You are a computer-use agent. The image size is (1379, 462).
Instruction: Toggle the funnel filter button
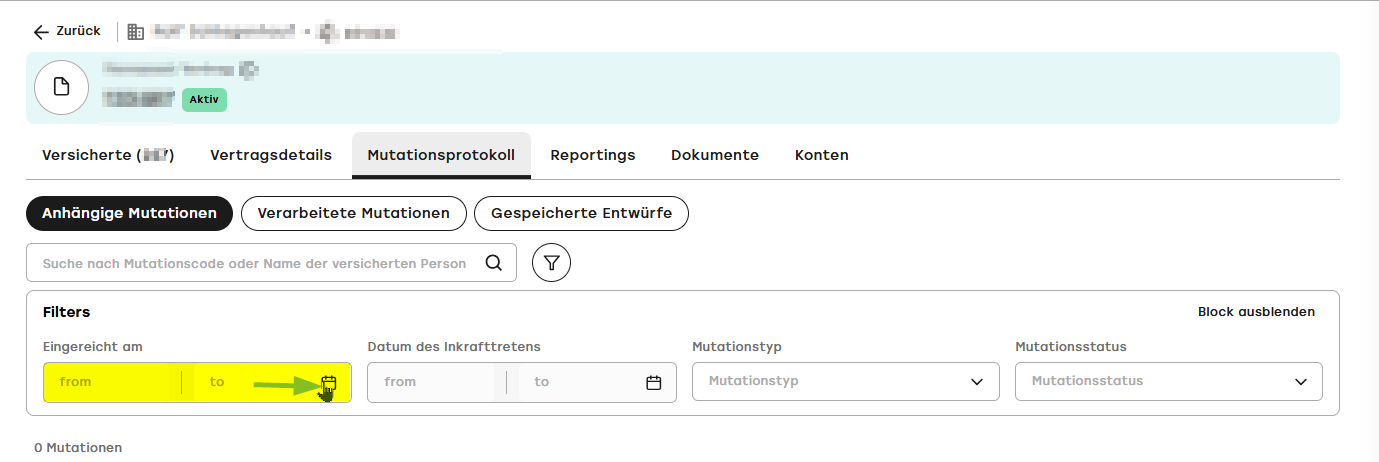(x=551, y=263)
